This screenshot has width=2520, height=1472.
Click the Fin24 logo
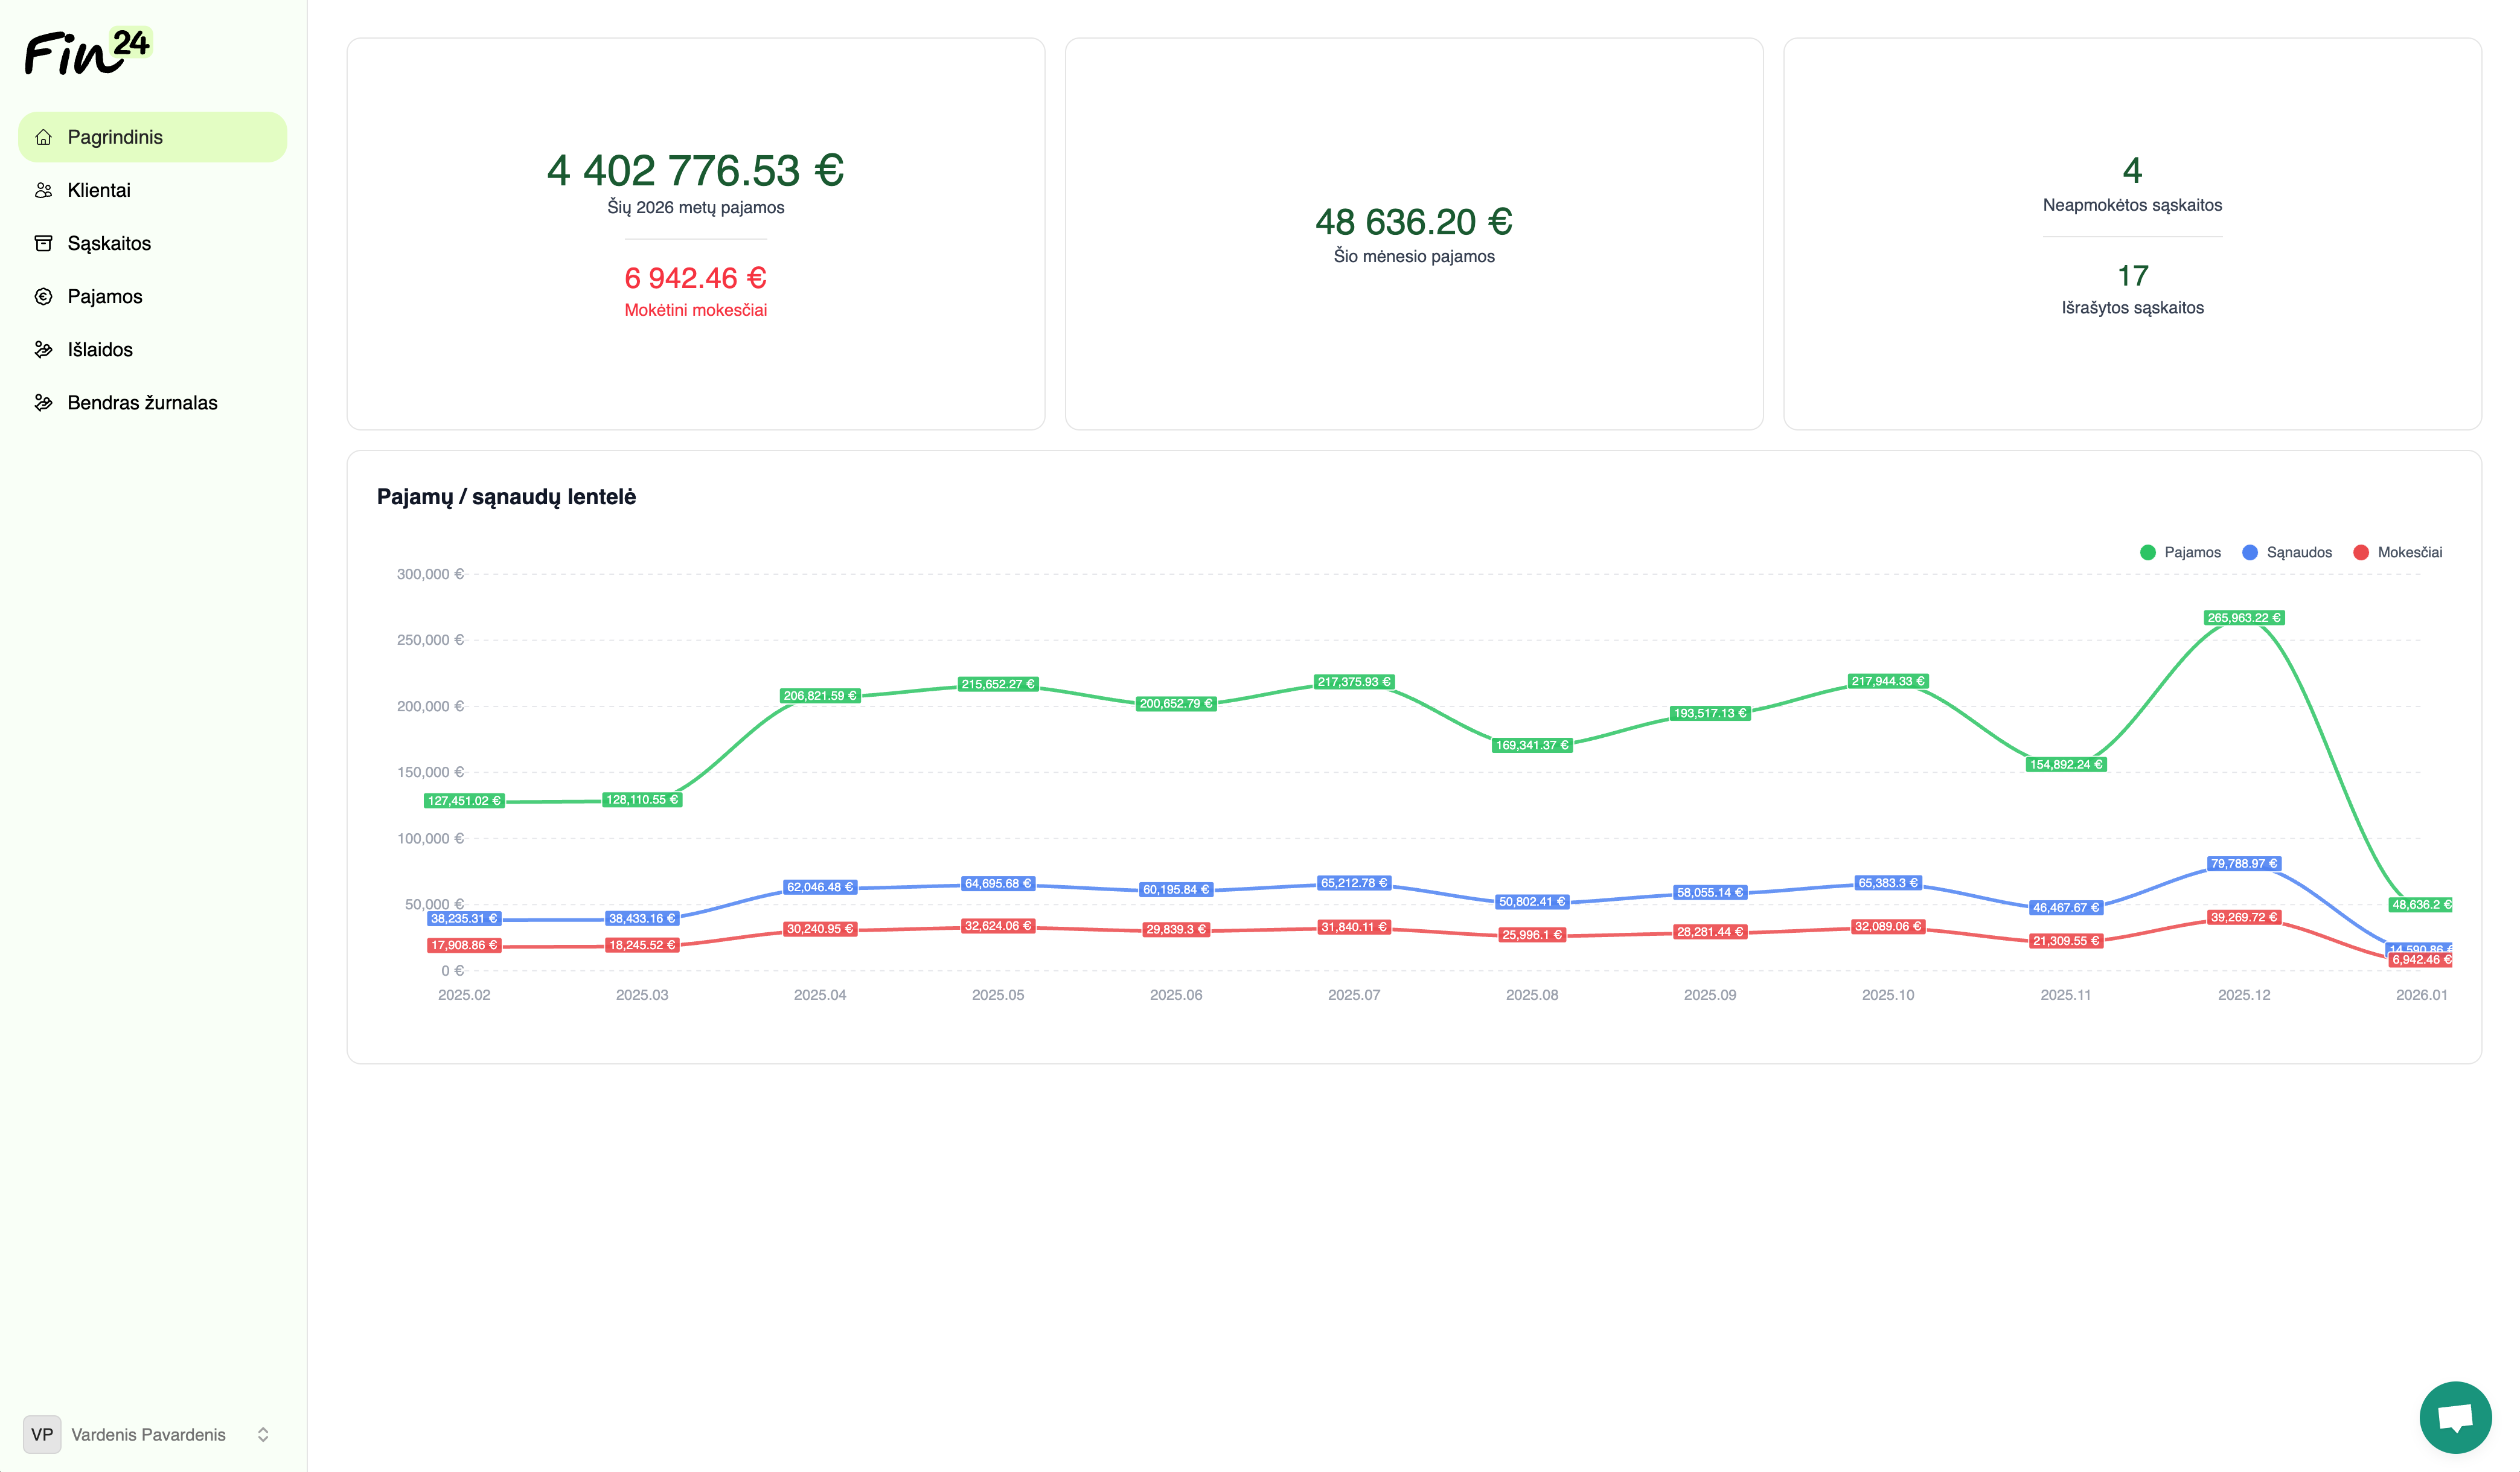[x=87, y=52]
